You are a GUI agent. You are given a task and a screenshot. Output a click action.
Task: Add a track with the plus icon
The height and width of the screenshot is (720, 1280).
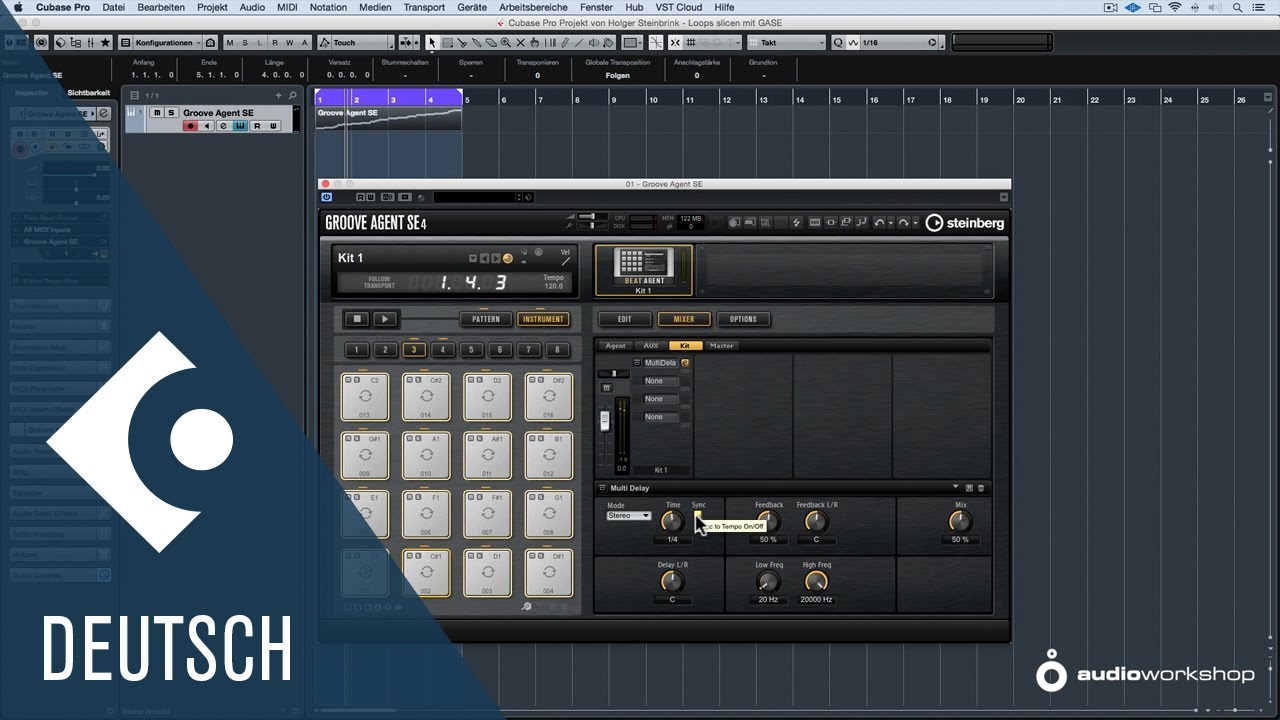point(279,95)
